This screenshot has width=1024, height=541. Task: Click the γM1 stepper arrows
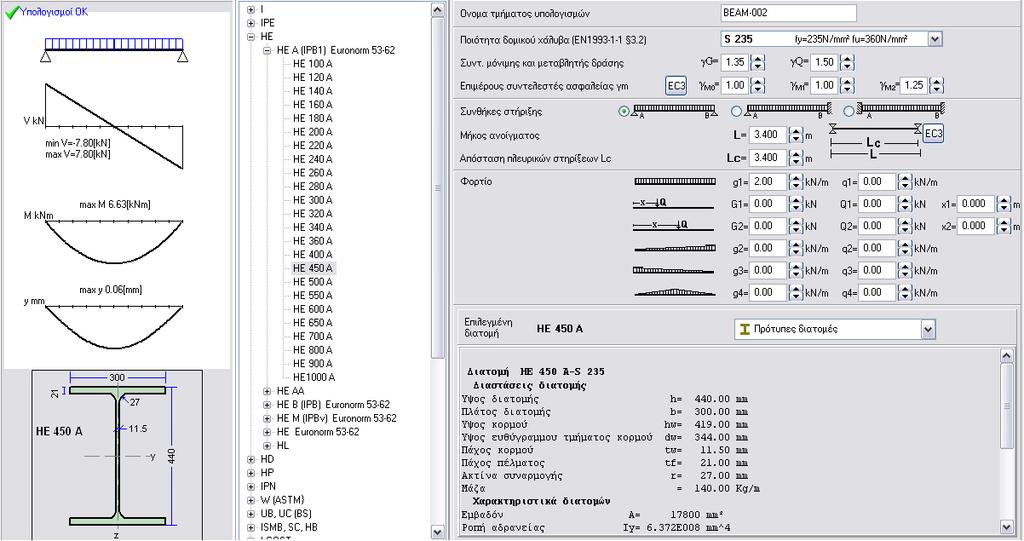847,86
